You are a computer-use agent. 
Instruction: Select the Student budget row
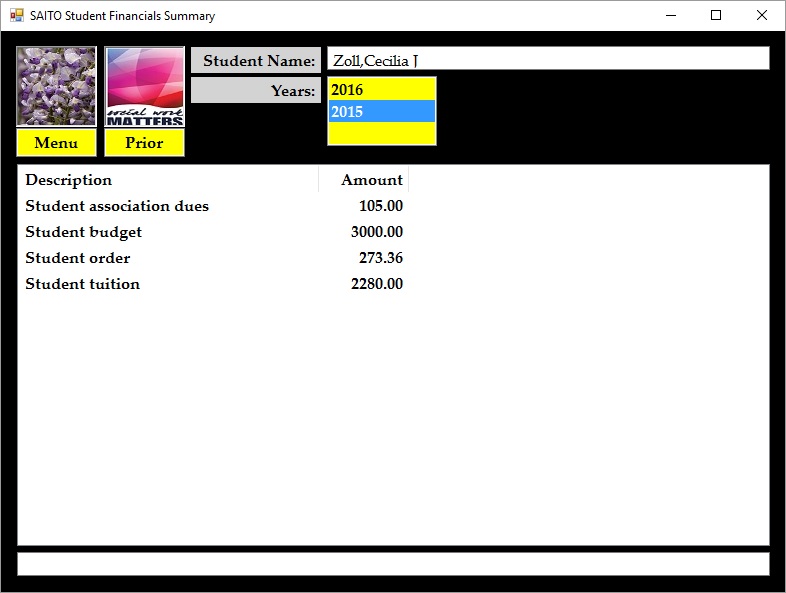(x=84, y=232)
